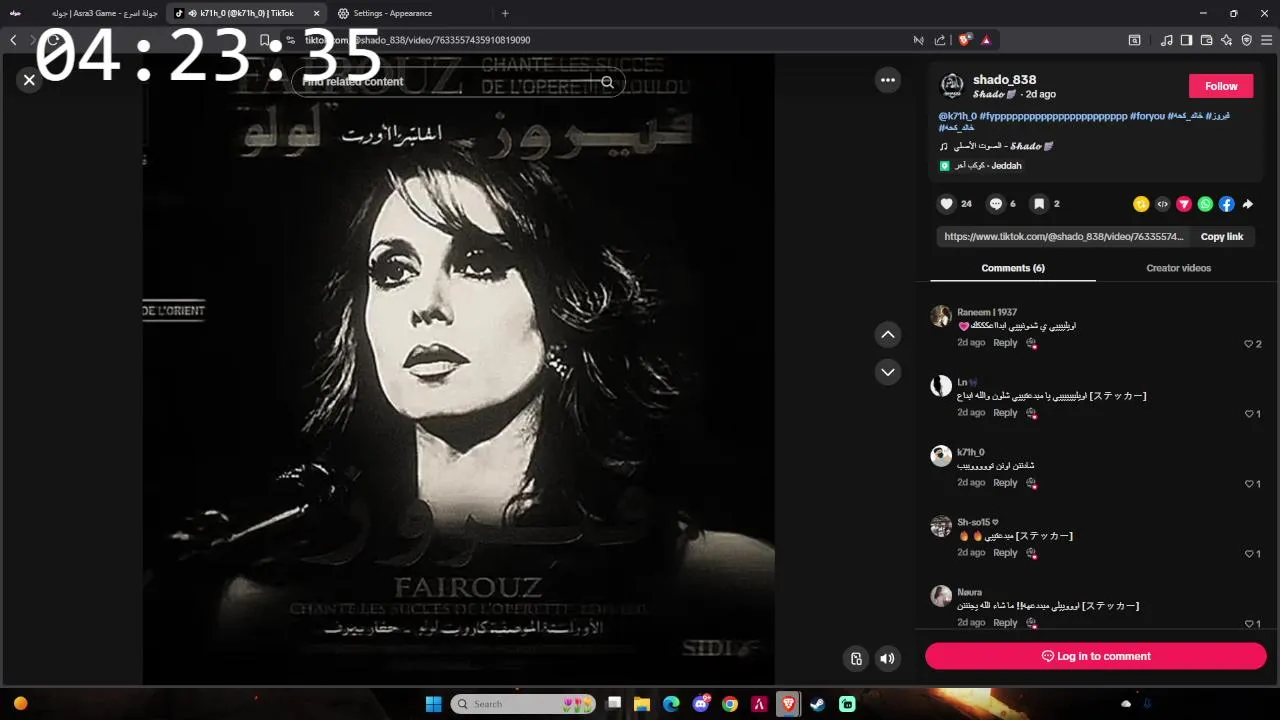Reply to Sh-so15's comment
The image size is (1280, 720).
[1005, 553]
